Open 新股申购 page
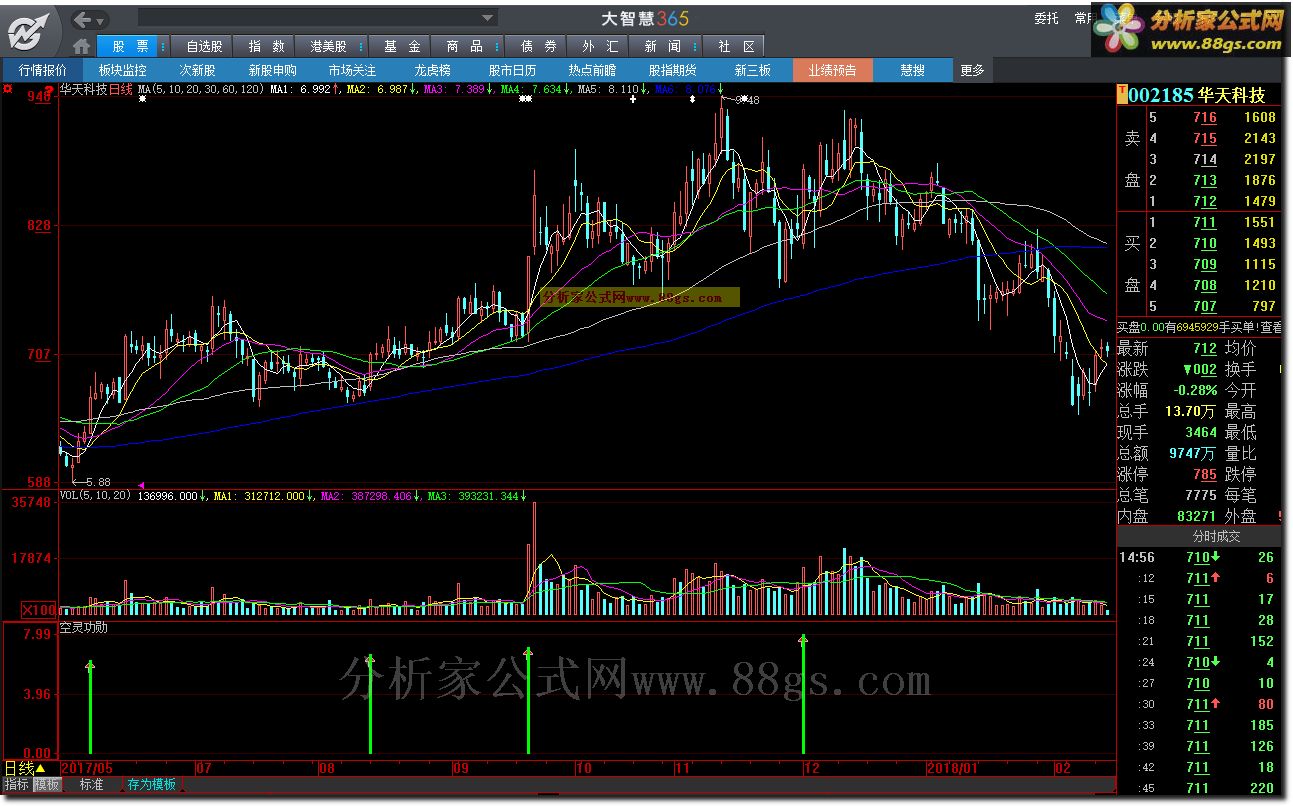The height and width of the screenshot is (806, 1293). (272, 70)
